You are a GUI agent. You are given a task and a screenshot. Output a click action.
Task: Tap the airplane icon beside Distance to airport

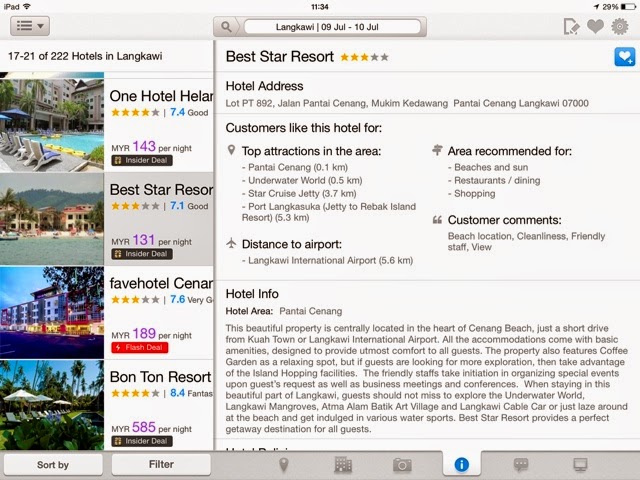point(231,243)
